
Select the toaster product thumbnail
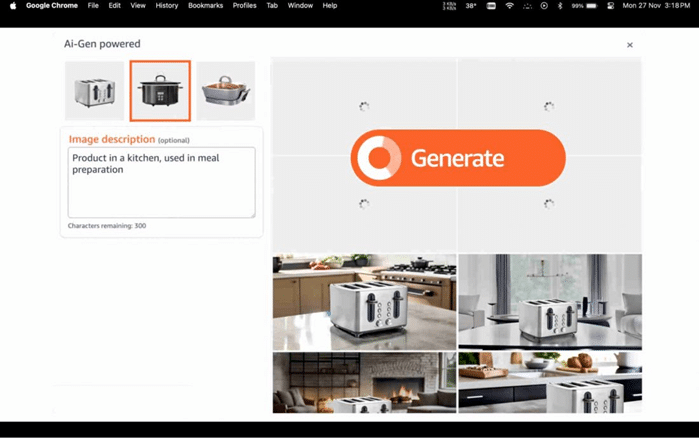95,91
